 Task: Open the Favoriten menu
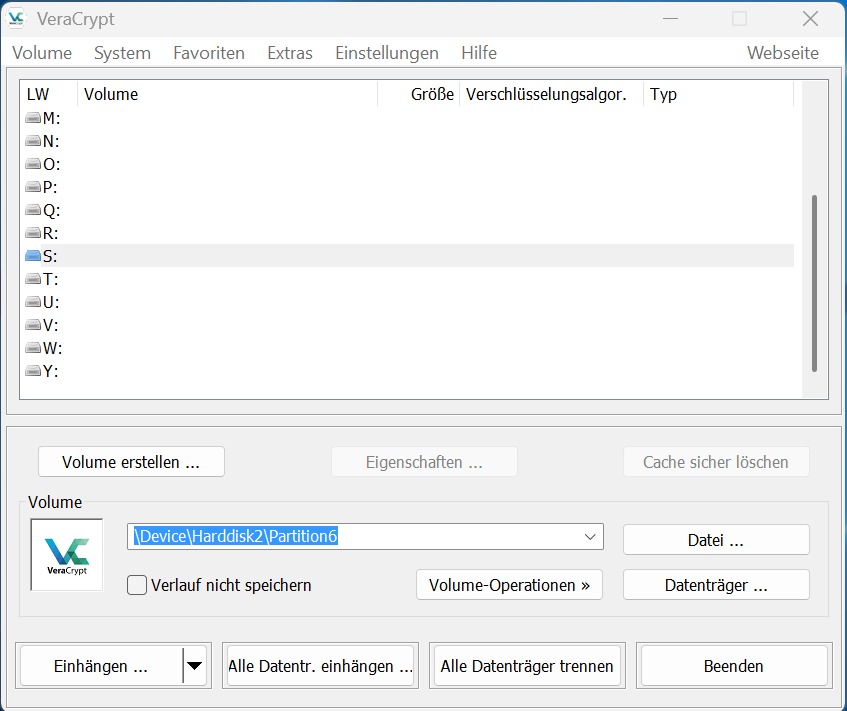pyautogui.click(x=209, y=53)
